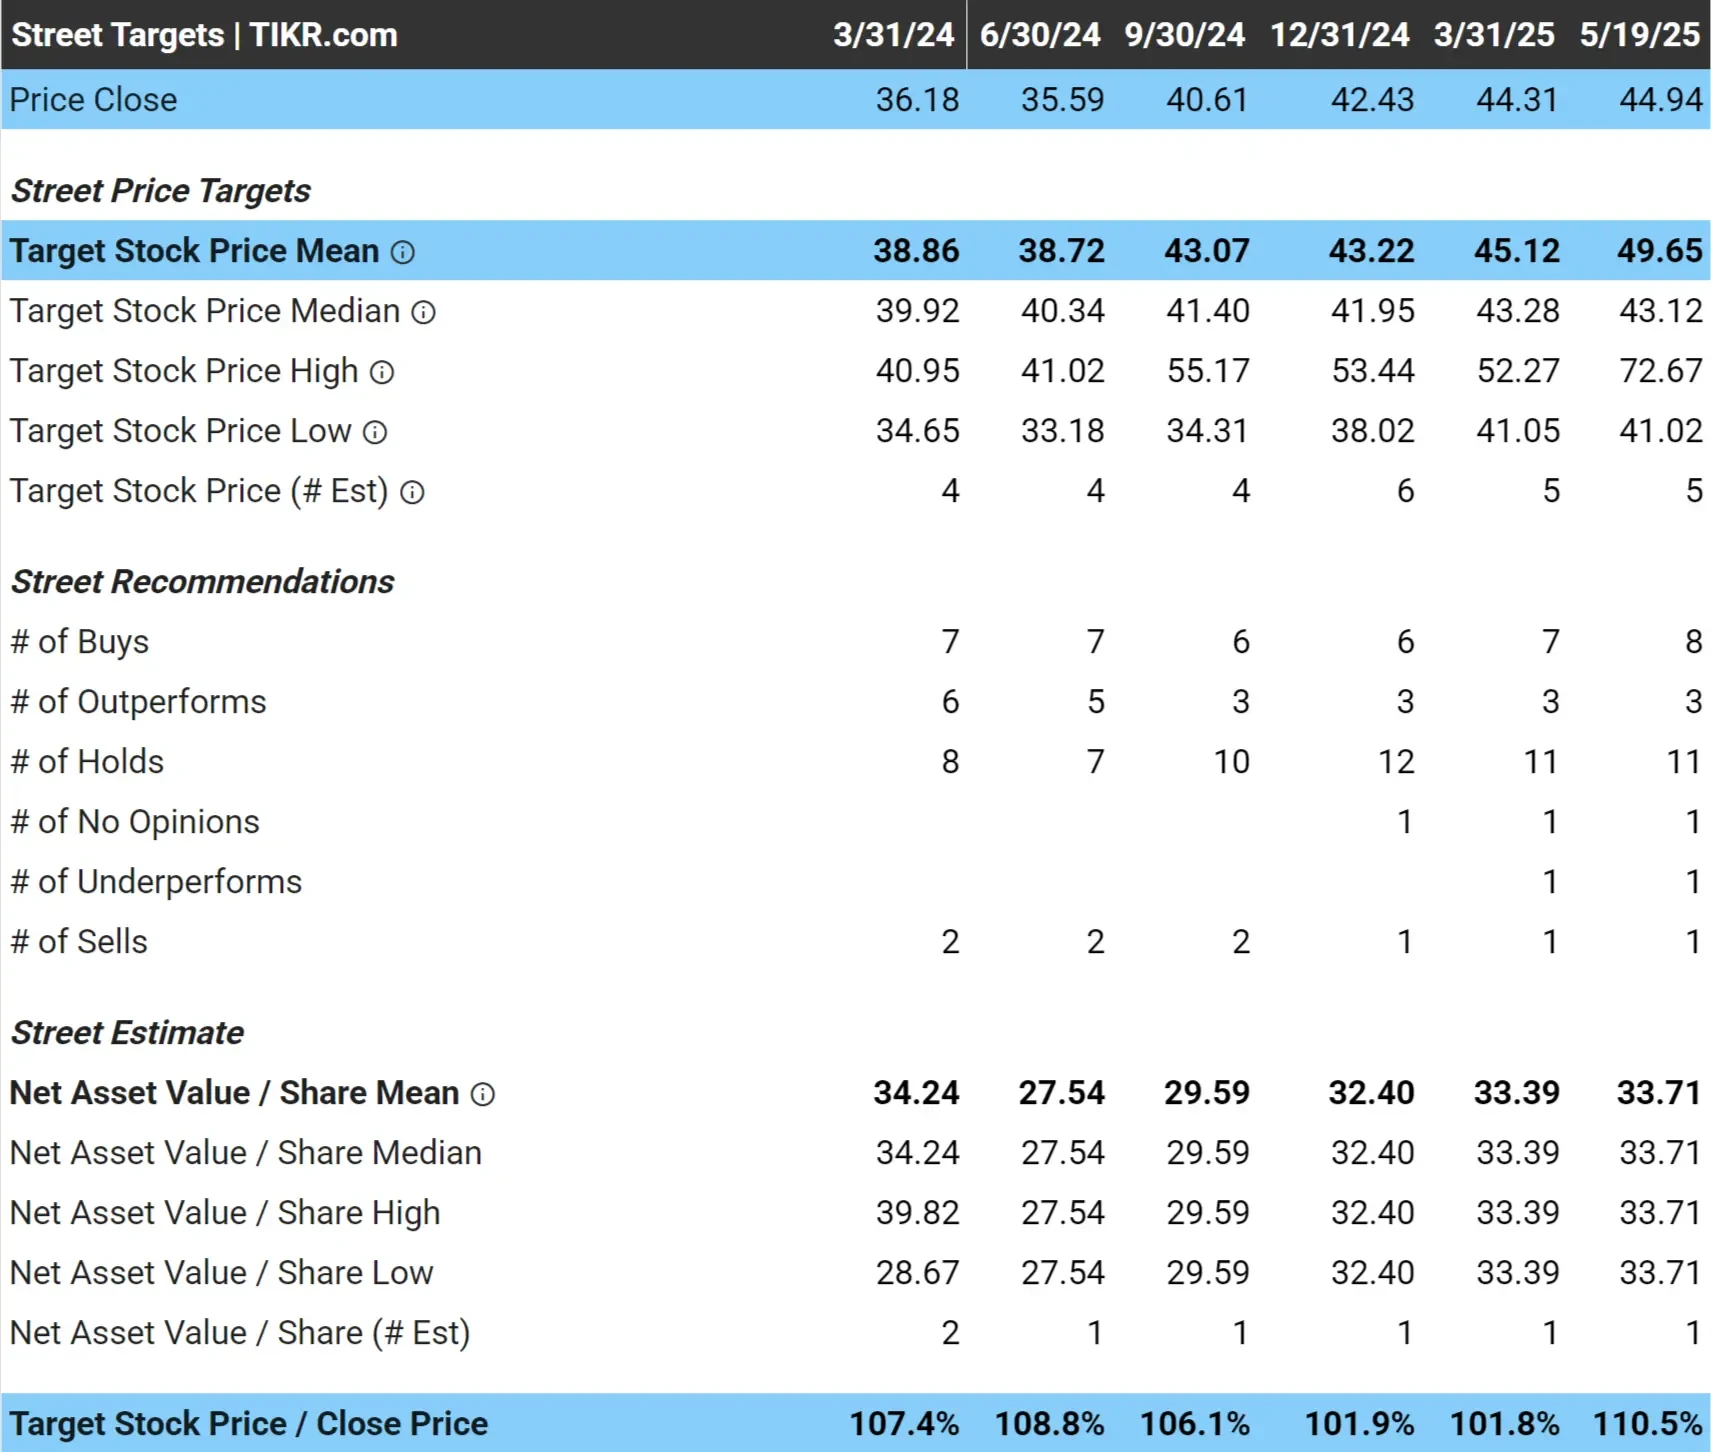Click the # of Underperforms row label
This screenshot has height=1452, width=1711.
point(156,882)
